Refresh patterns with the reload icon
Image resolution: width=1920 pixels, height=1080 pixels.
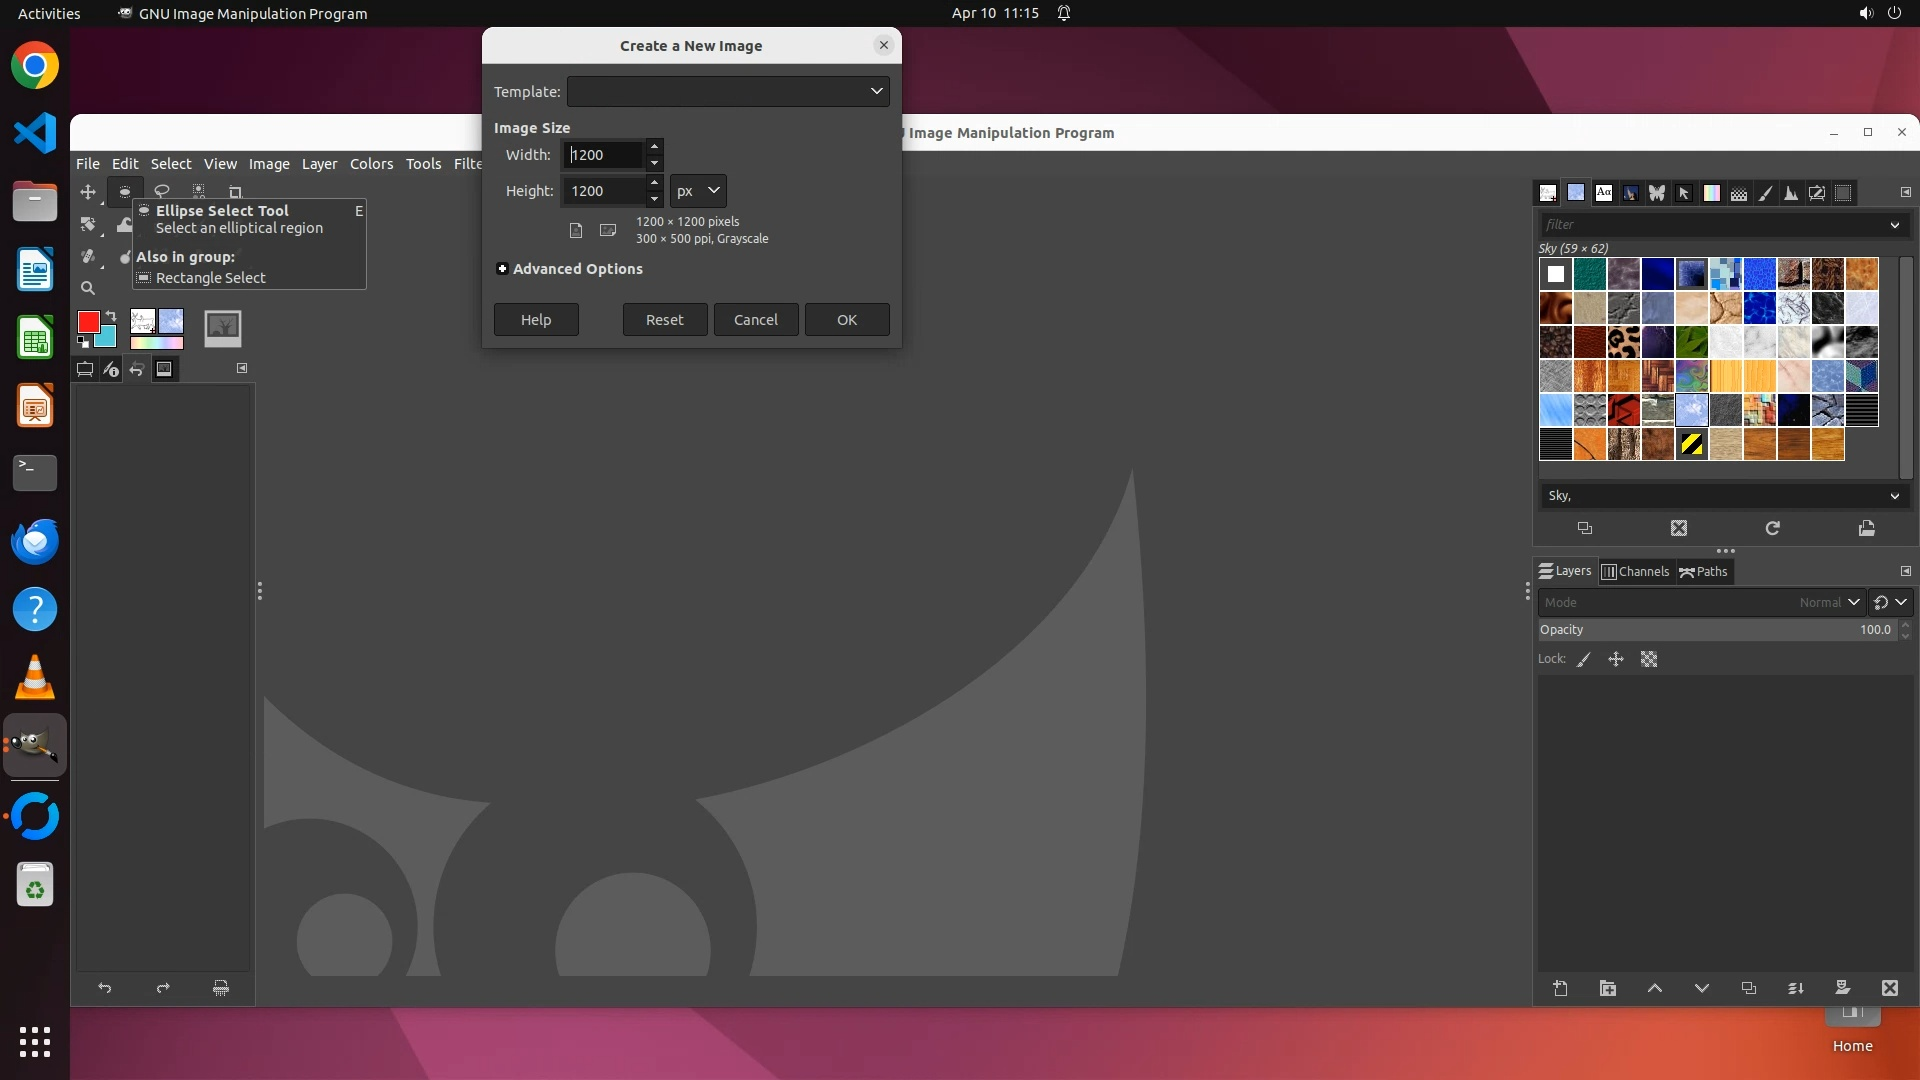1772,528
